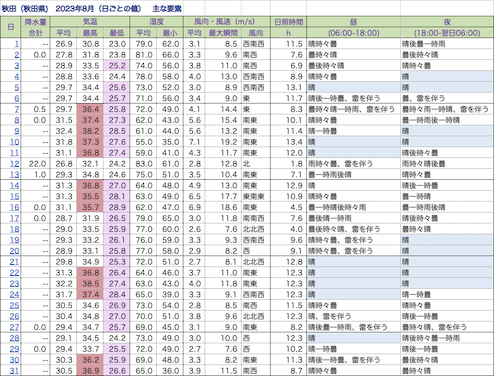494x376 pixels.
Task: Click the 83.0 average humidity on day 12
Action: [144, 164]
